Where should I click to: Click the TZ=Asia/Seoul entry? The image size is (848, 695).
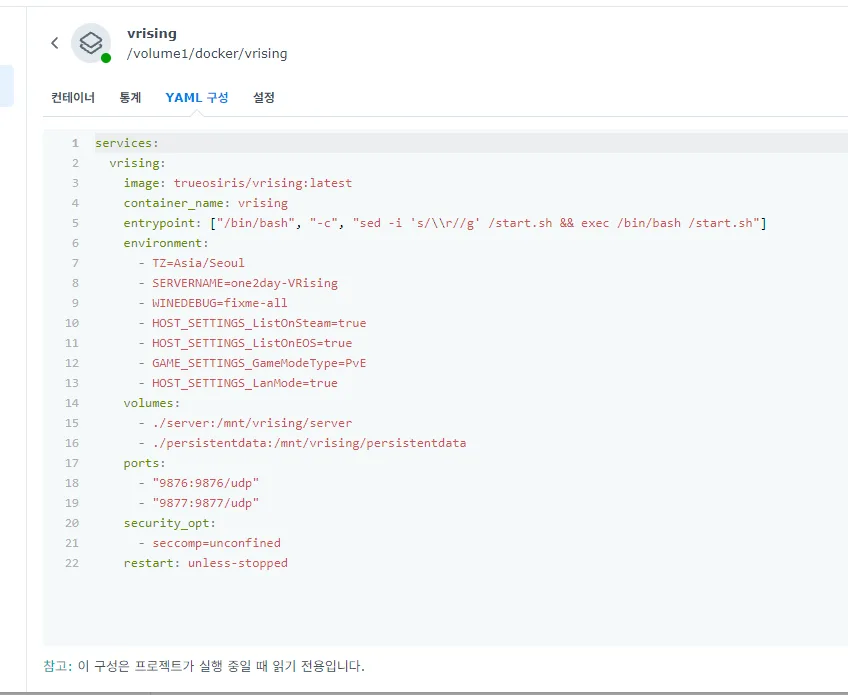point(198,263)
